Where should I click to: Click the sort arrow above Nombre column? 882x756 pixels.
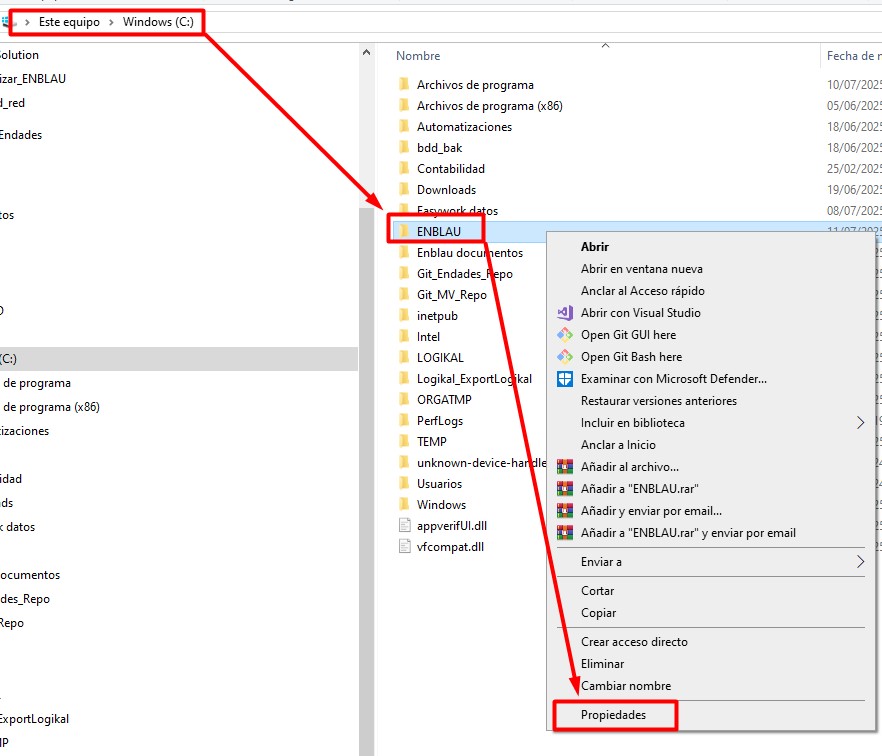tap(605, 46)
